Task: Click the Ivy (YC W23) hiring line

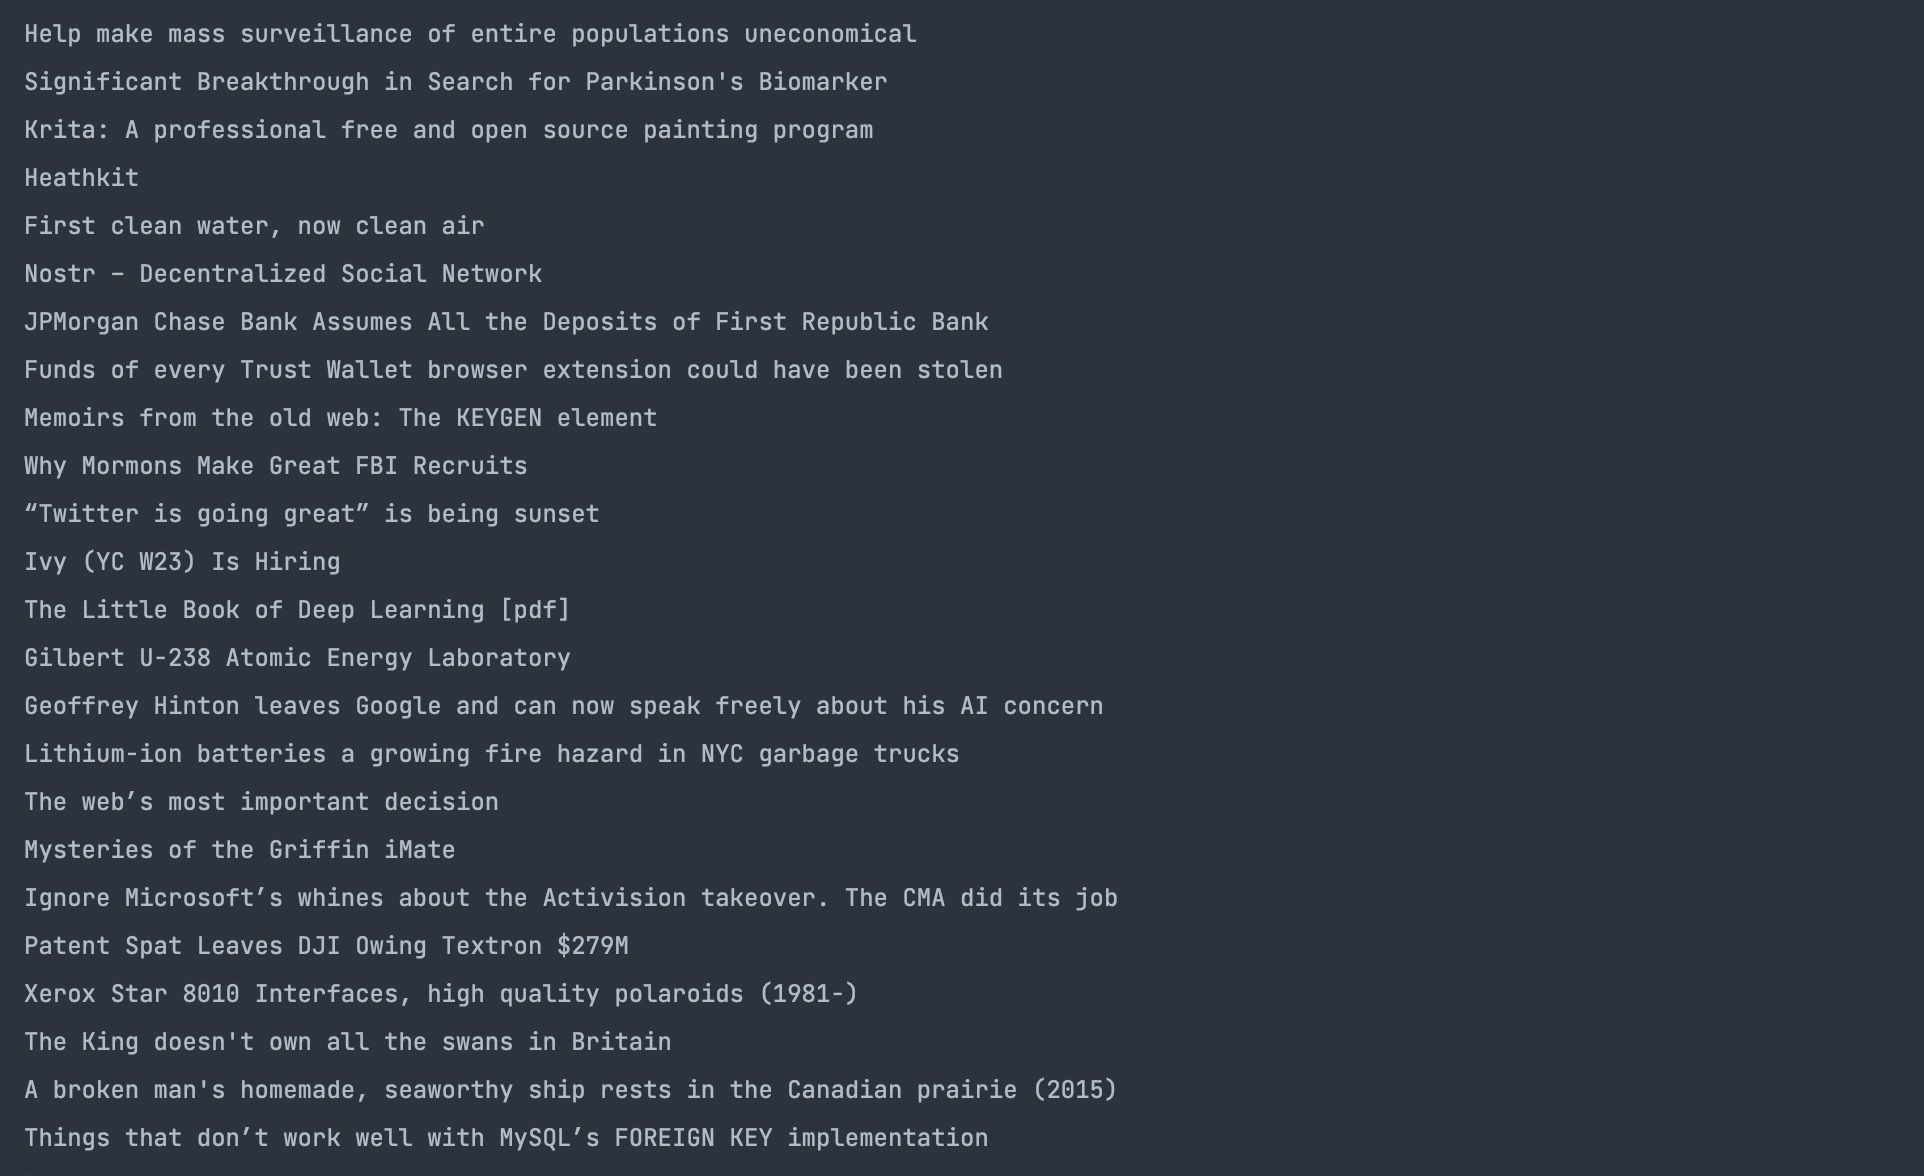Action: pyautogui.click(x=182, y=562)
